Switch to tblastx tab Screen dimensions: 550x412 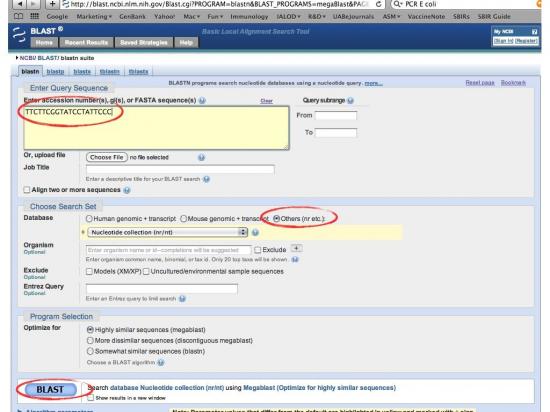click(x=138, y=72)
